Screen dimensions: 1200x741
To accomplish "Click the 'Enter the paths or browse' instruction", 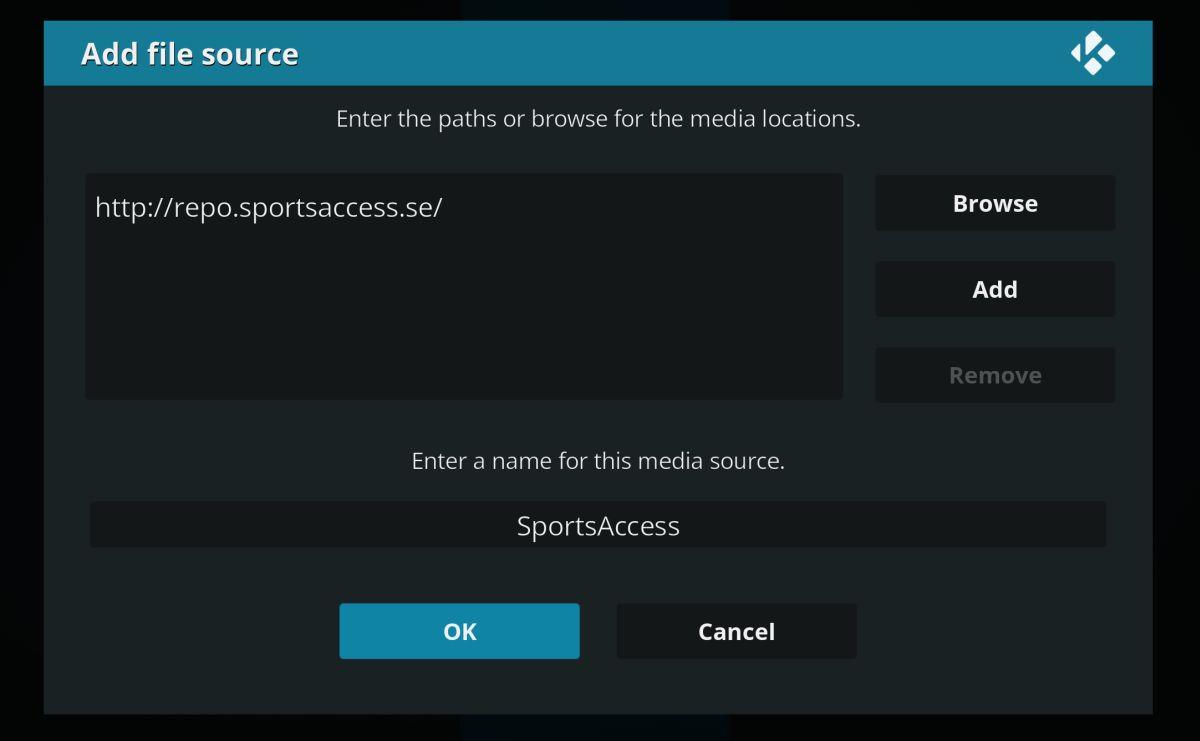I will pyautogui.click(x=598, y=119).
